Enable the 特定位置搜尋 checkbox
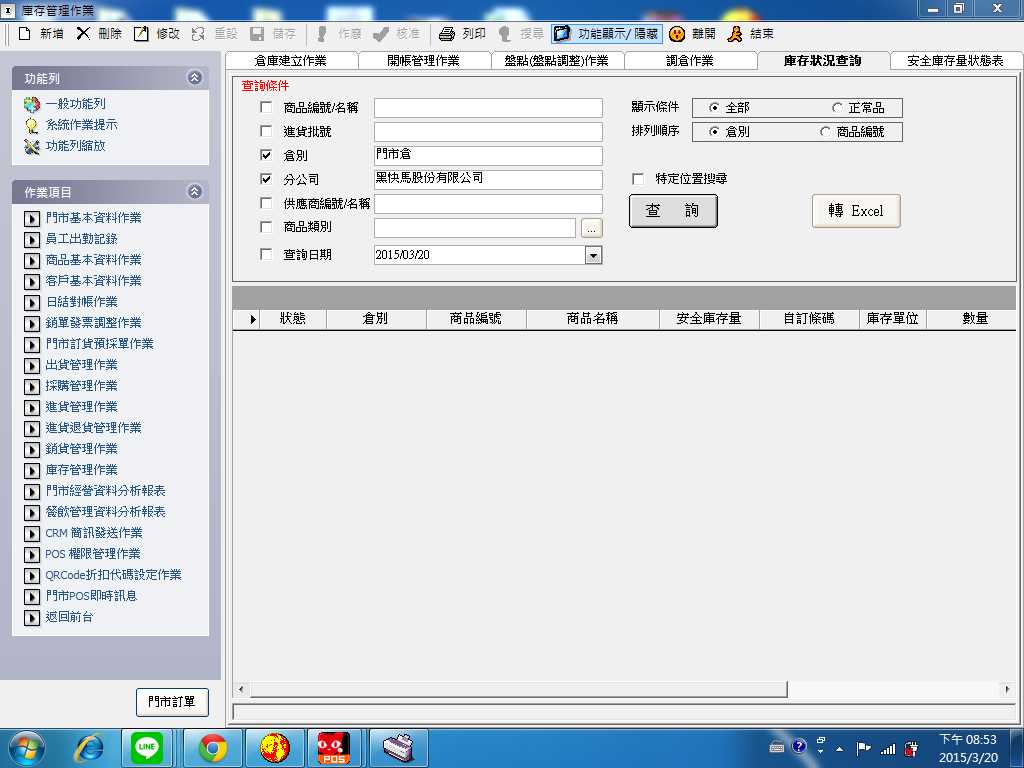 (638, 179)
